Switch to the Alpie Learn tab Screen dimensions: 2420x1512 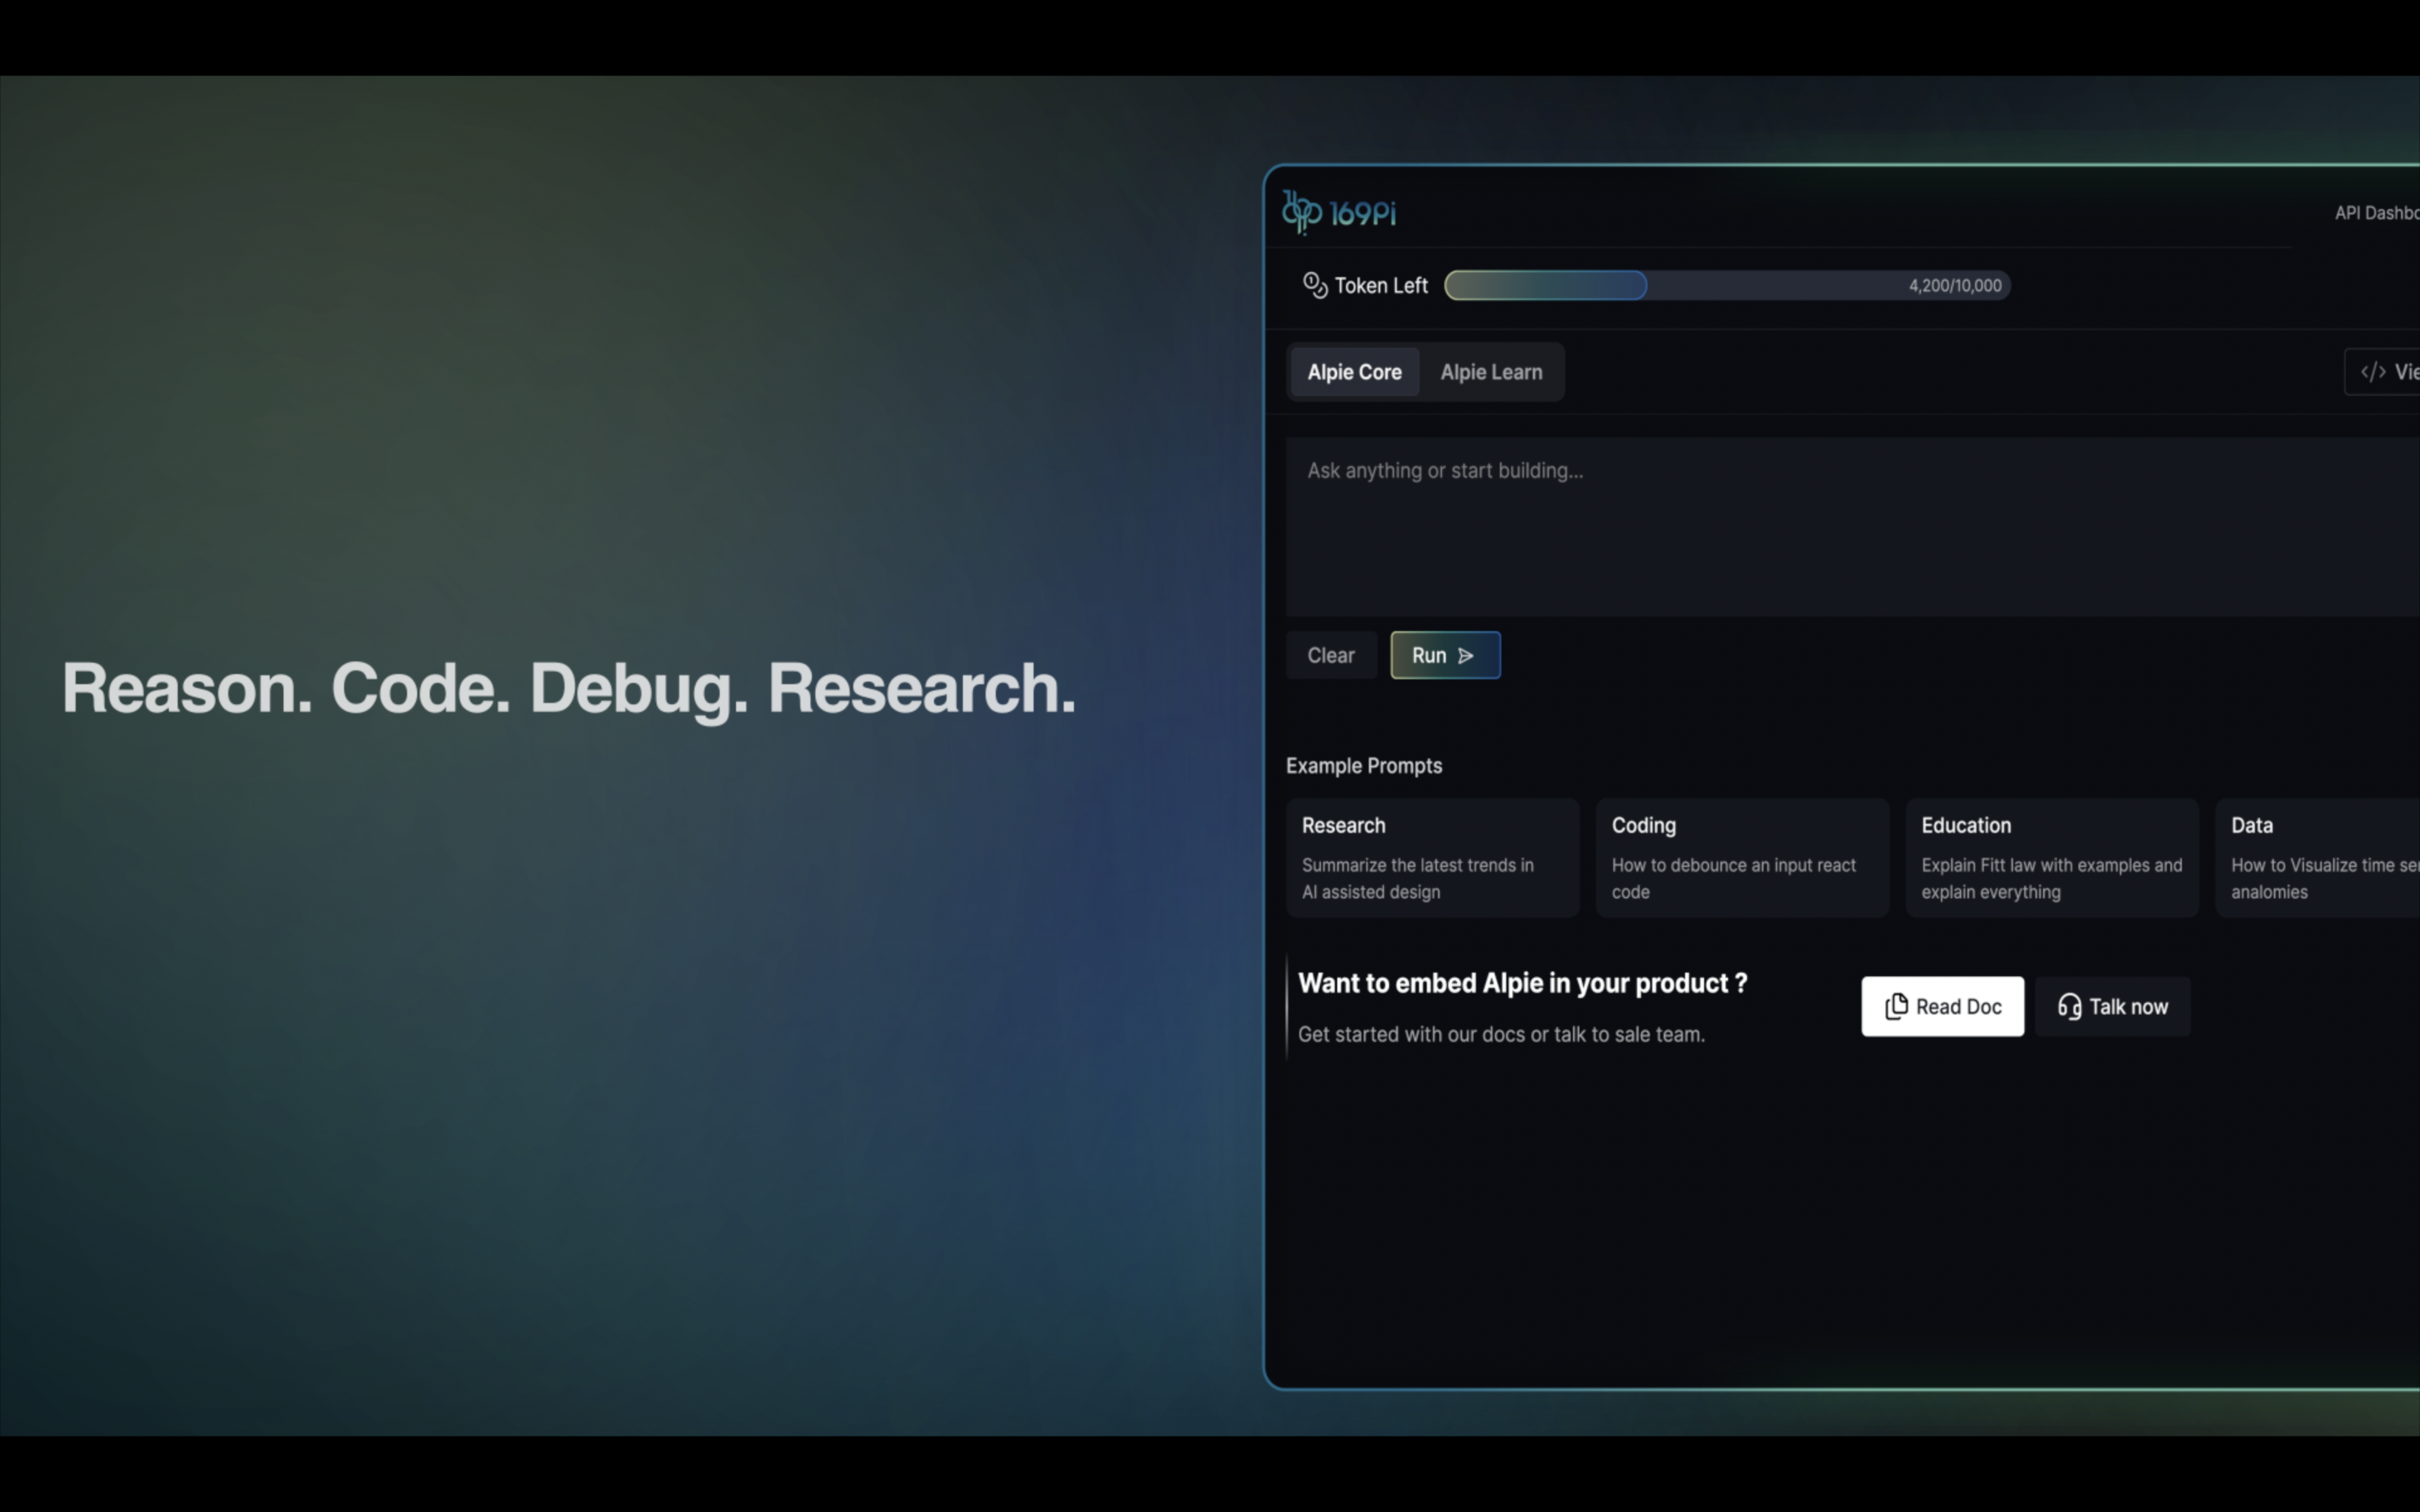[x=1491, y=371]
